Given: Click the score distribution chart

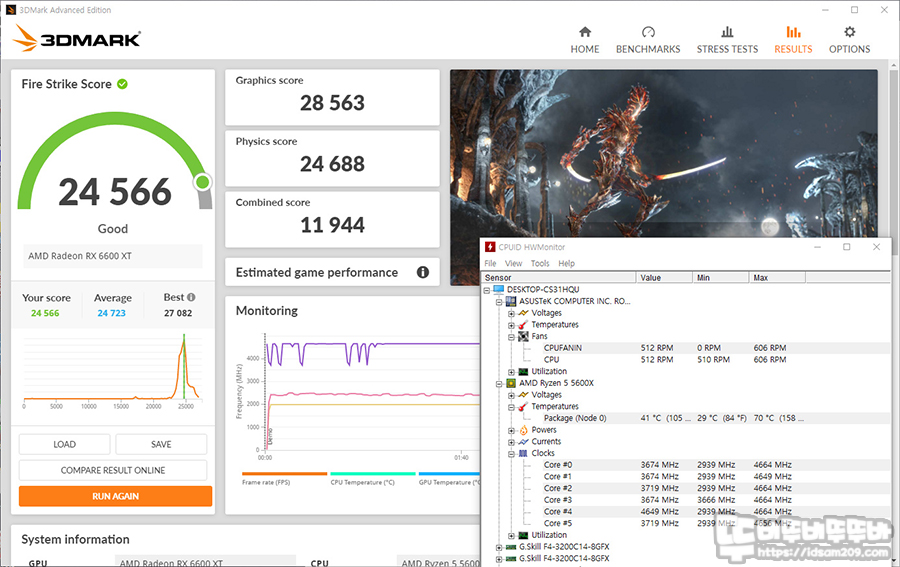Looking at the screenshot, I should (x=112, y=370).
